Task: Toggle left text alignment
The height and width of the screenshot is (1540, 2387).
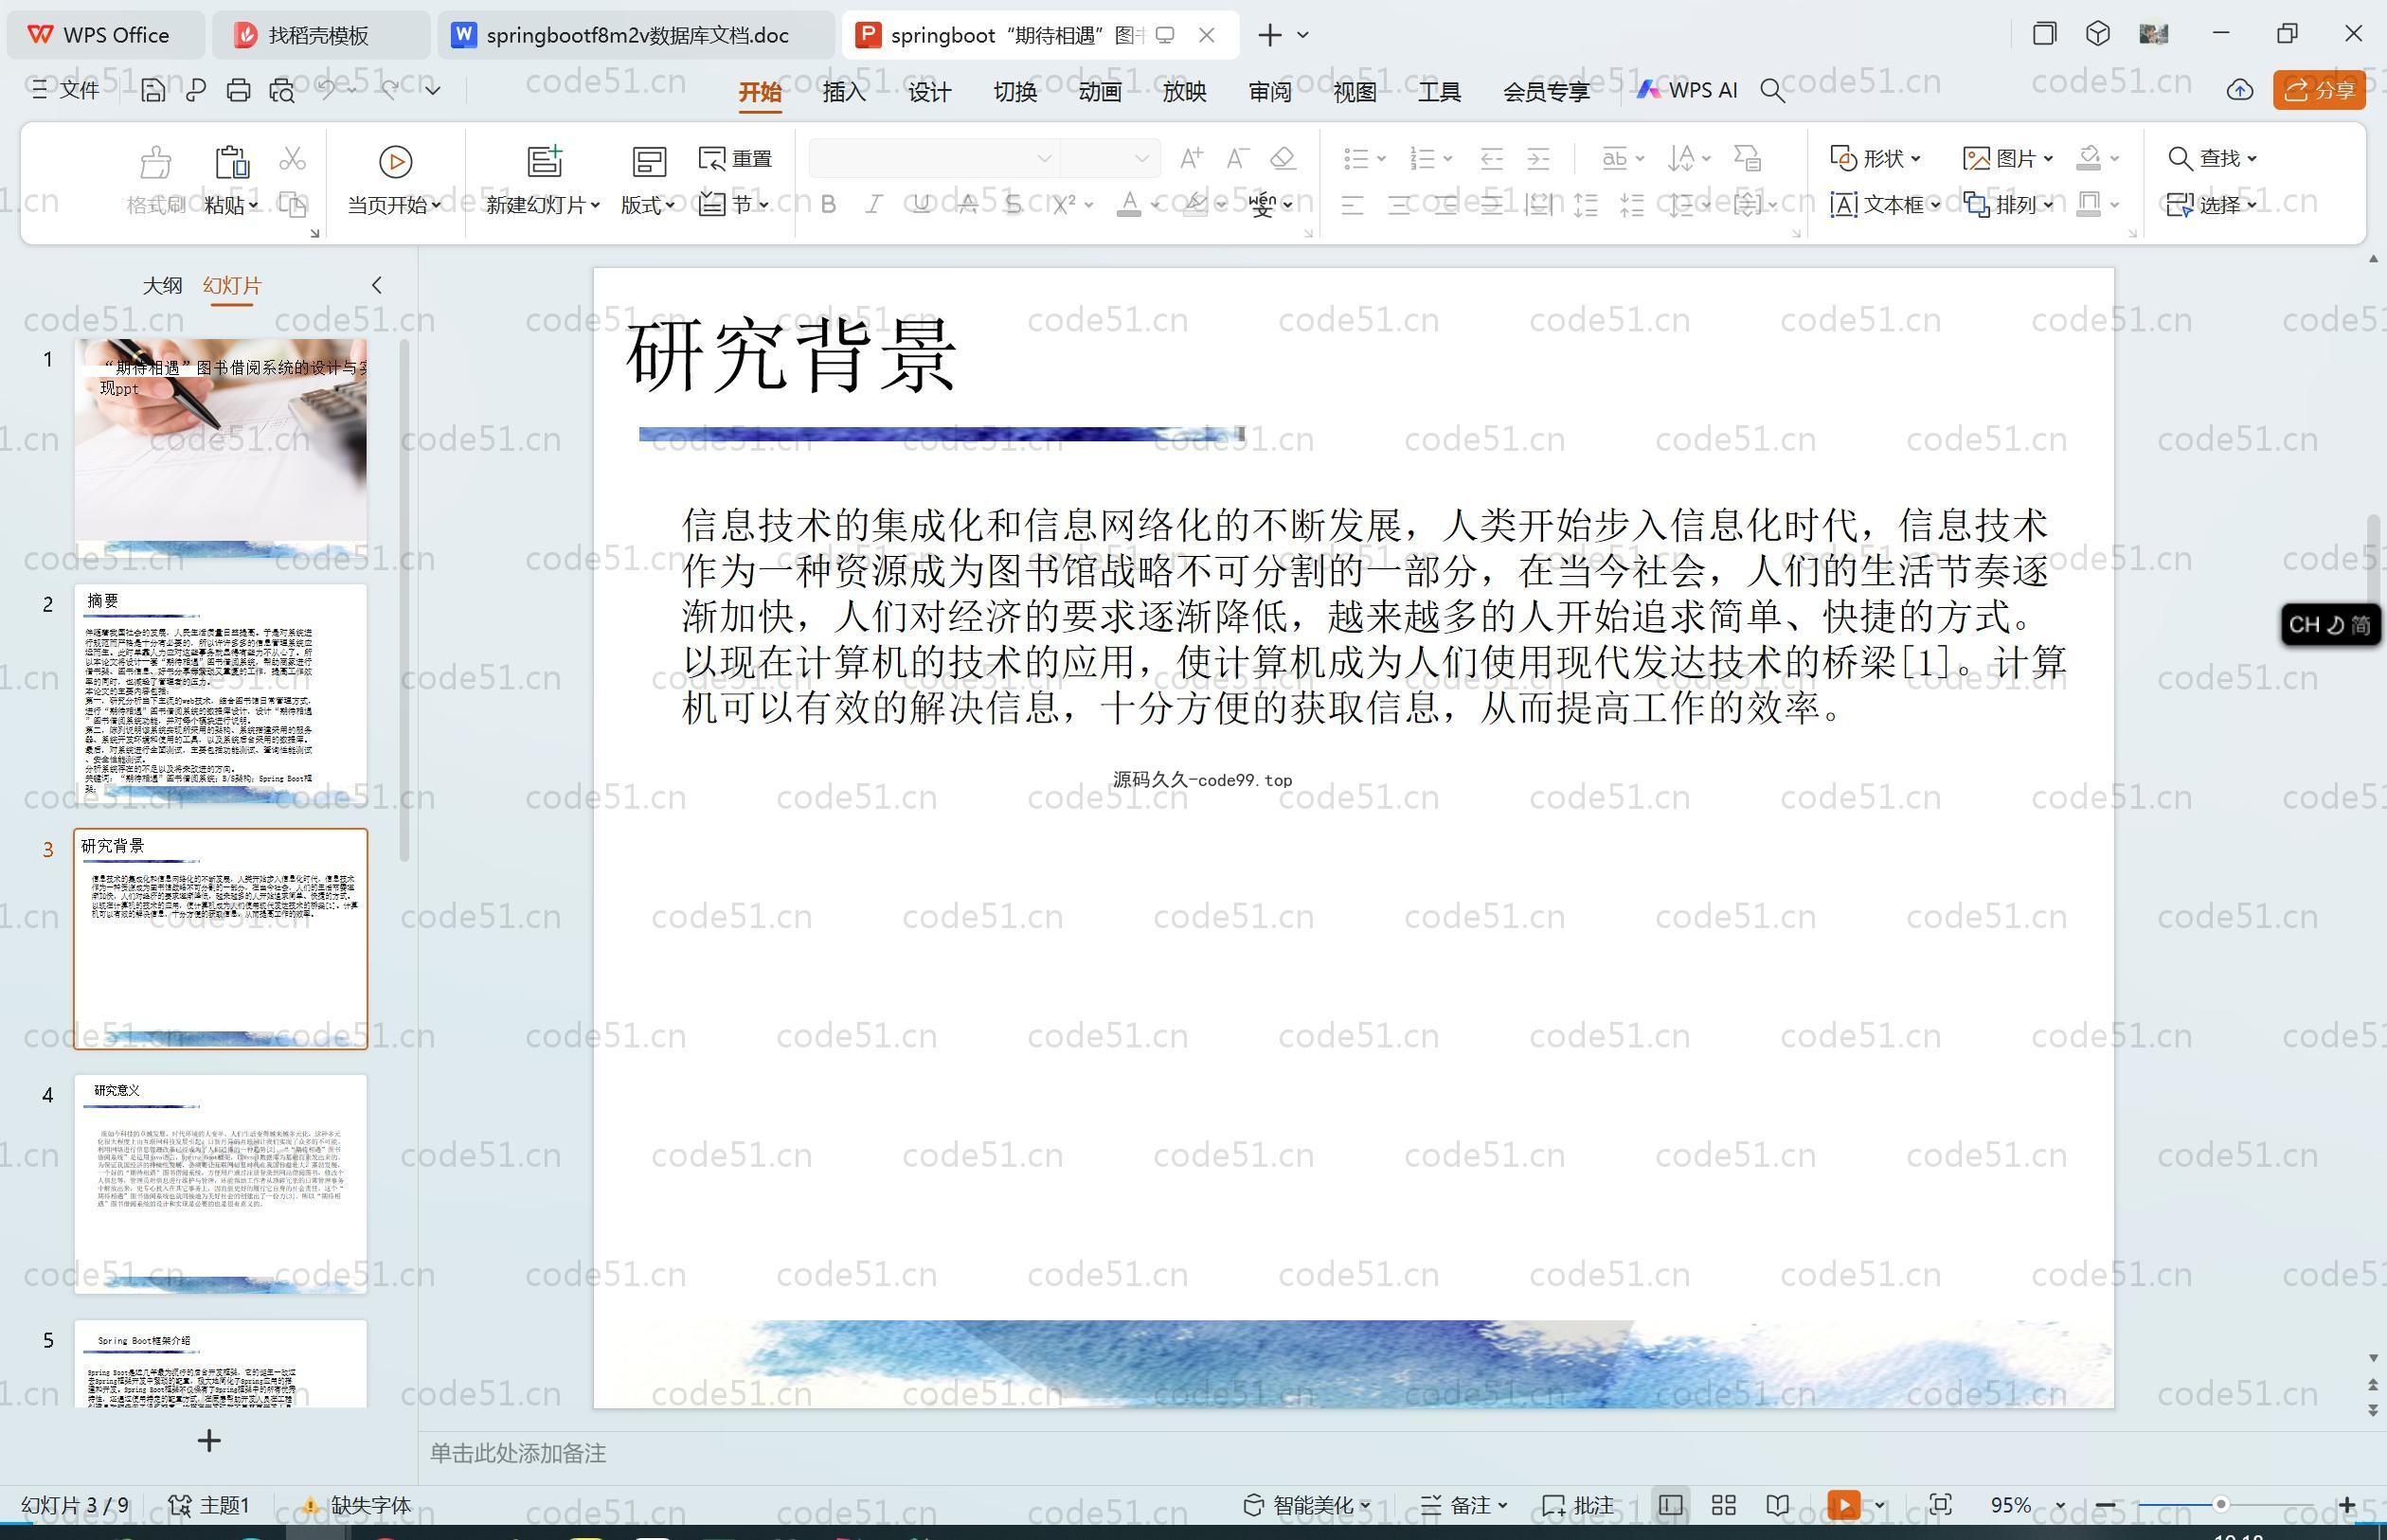Action: [1352, 206]
